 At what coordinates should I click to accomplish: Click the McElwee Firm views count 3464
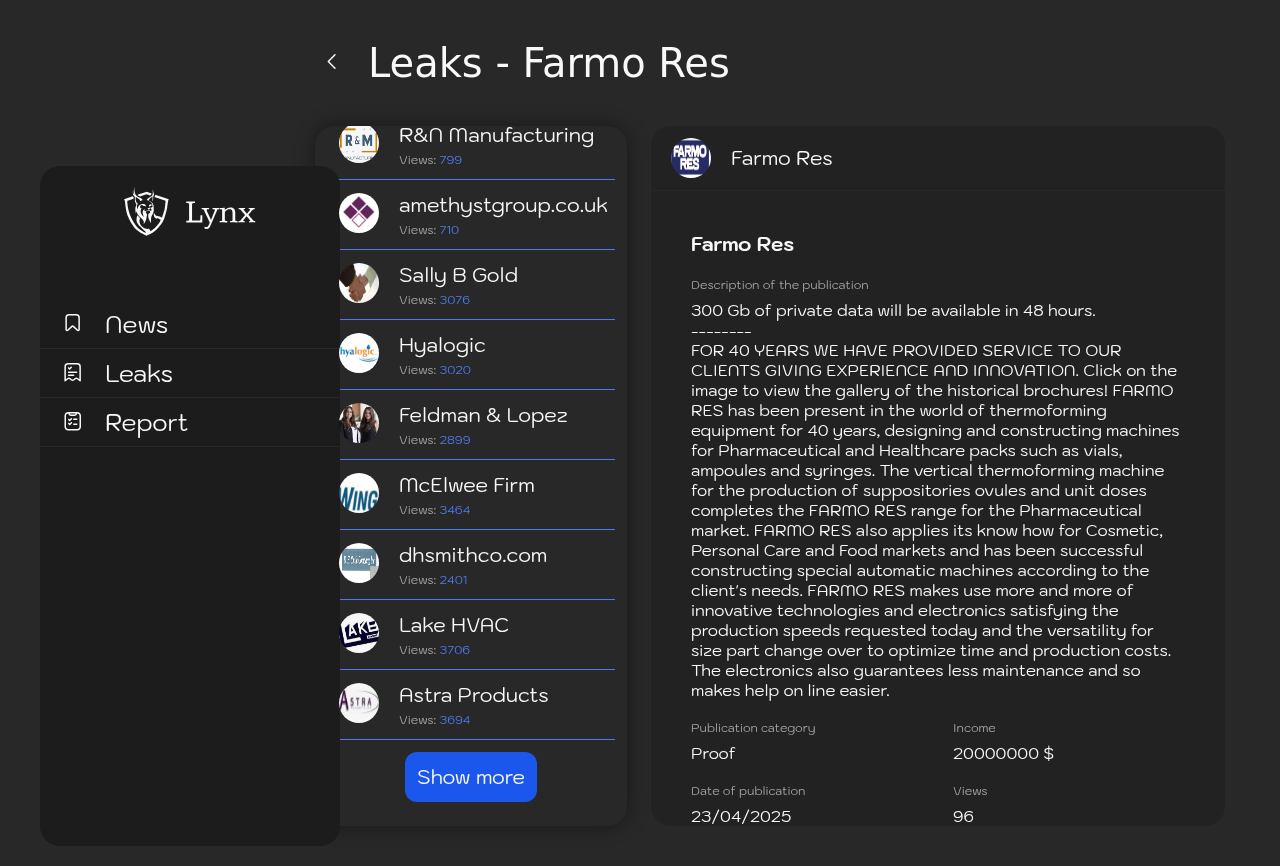coord(455,510)
